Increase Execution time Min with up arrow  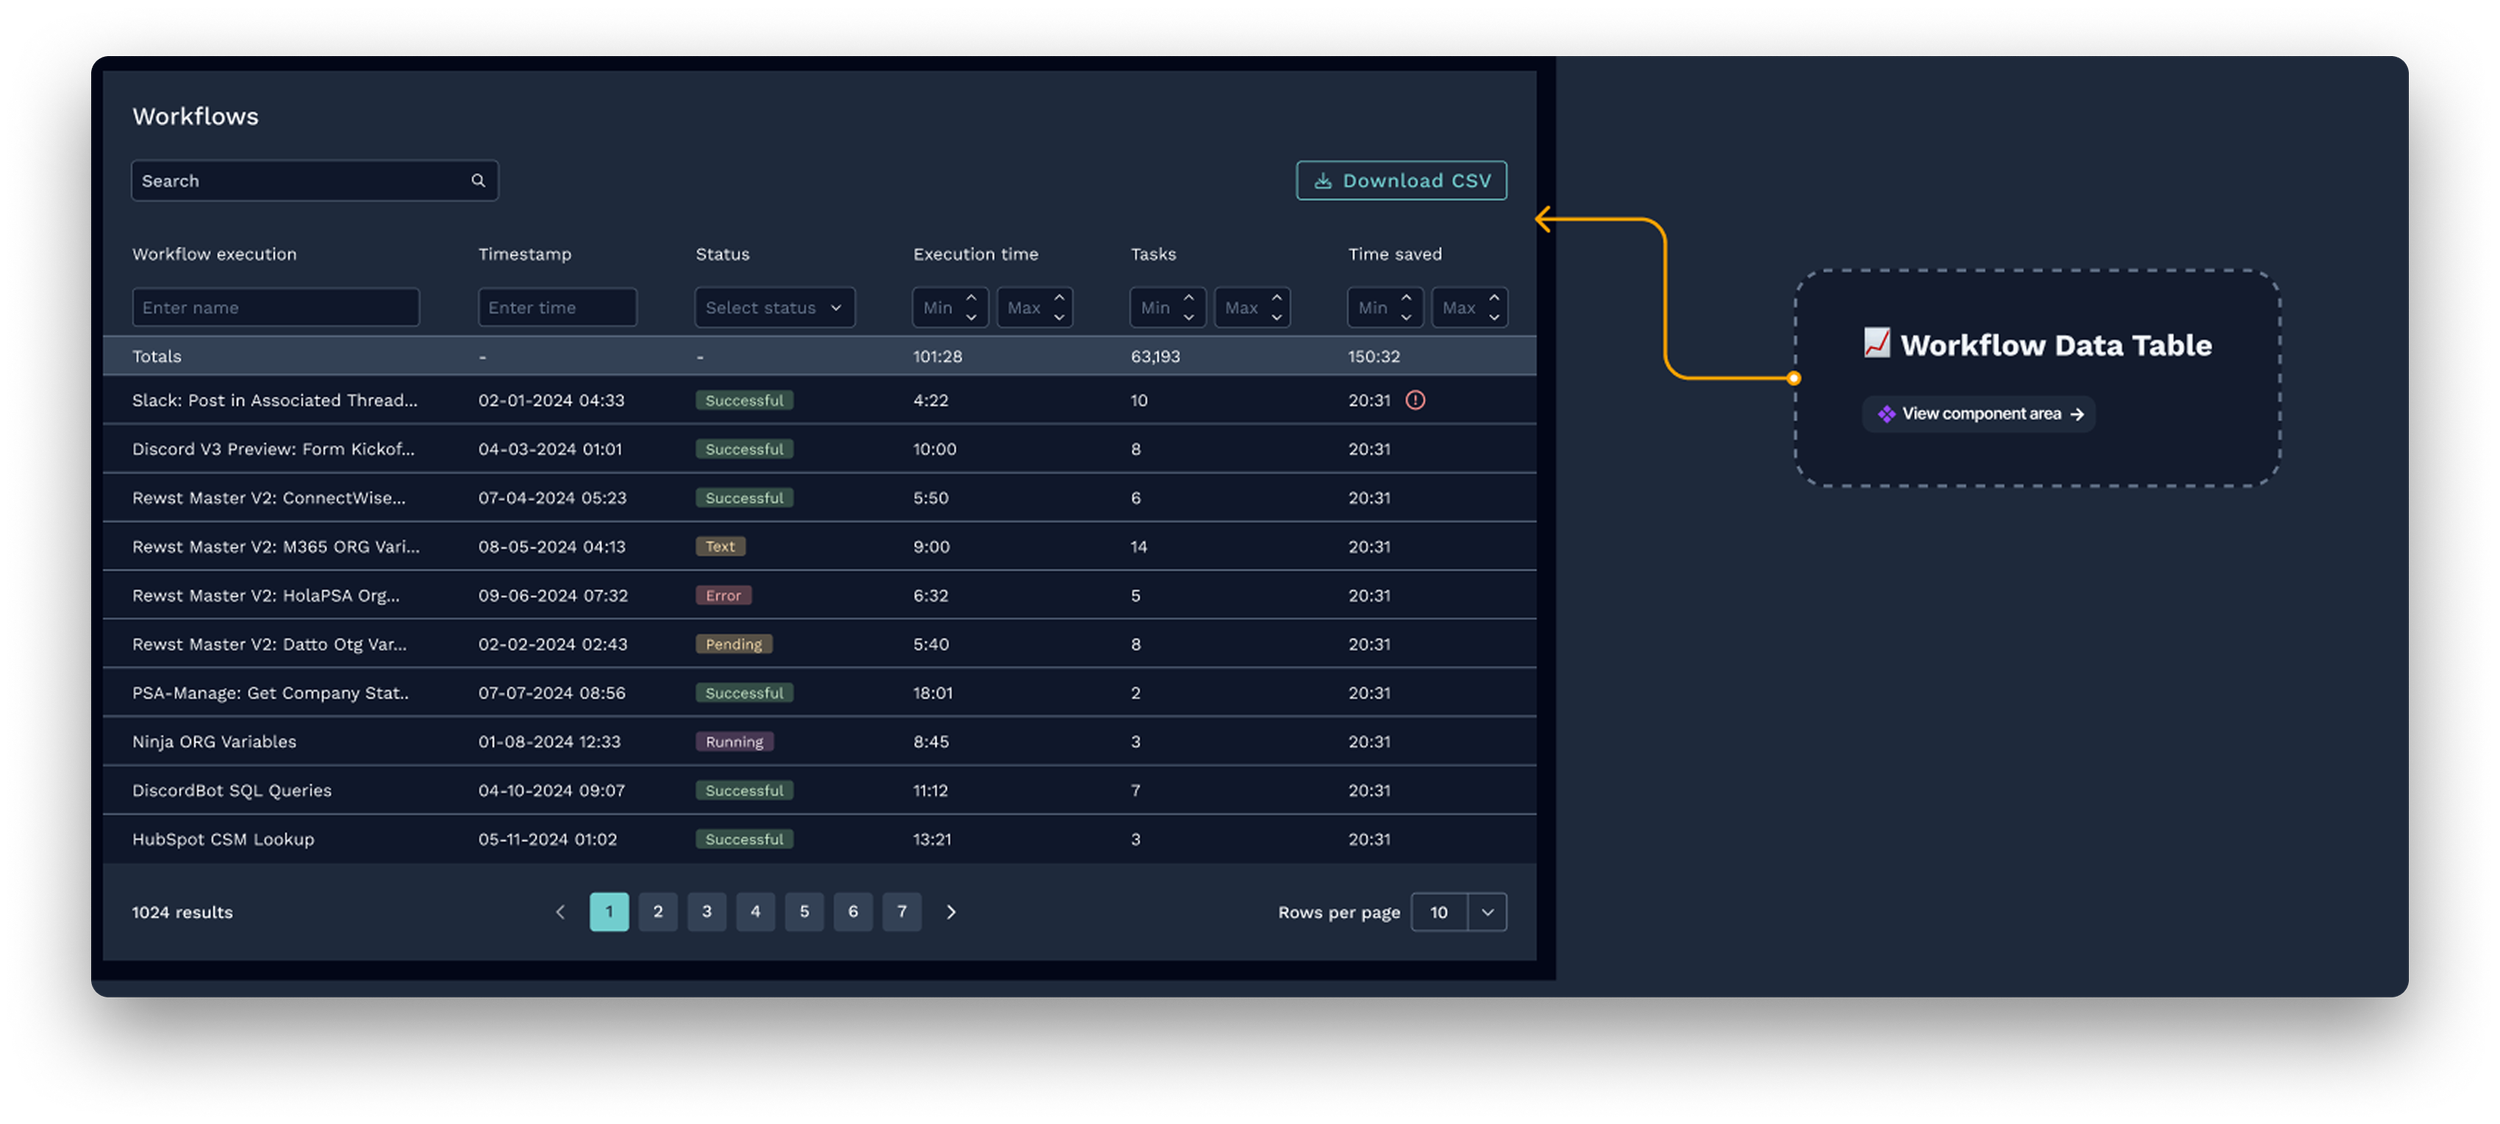(x=971, y=298)
